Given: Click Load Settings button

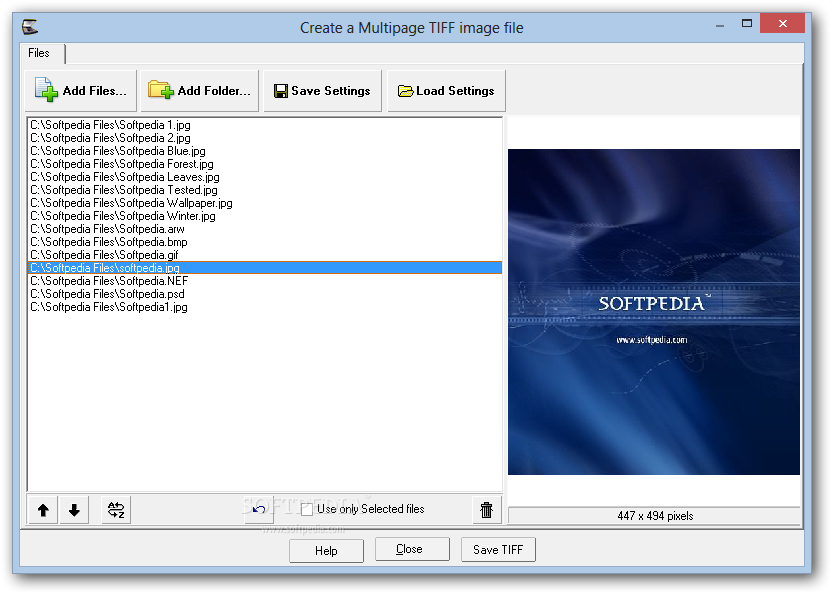Looking at the screenshot, I should pos(446,91).
